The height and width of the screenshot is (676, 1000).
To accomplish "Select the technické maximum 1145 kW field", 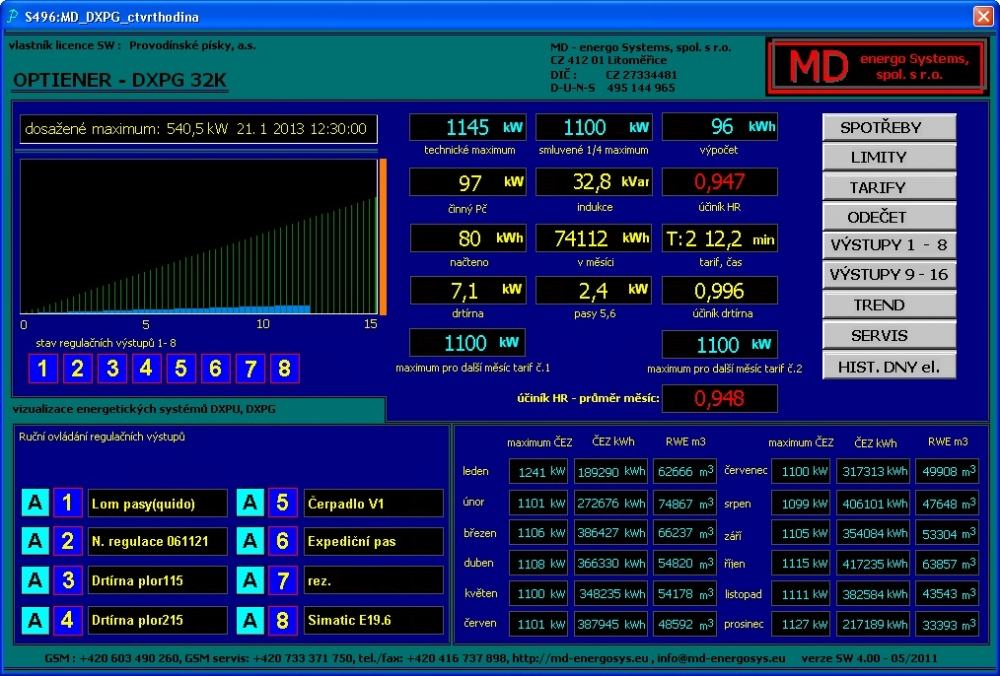I will pos(467,128).
